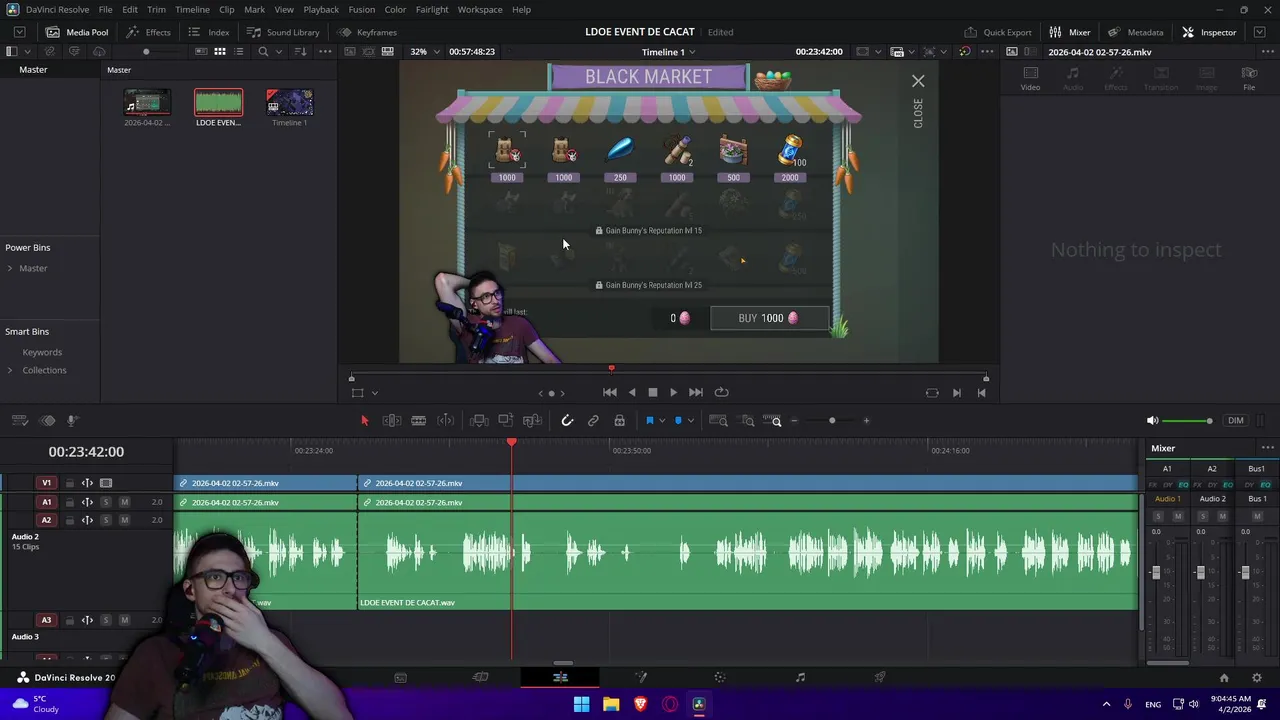Open the Effects panel

[x=148, y=32]
